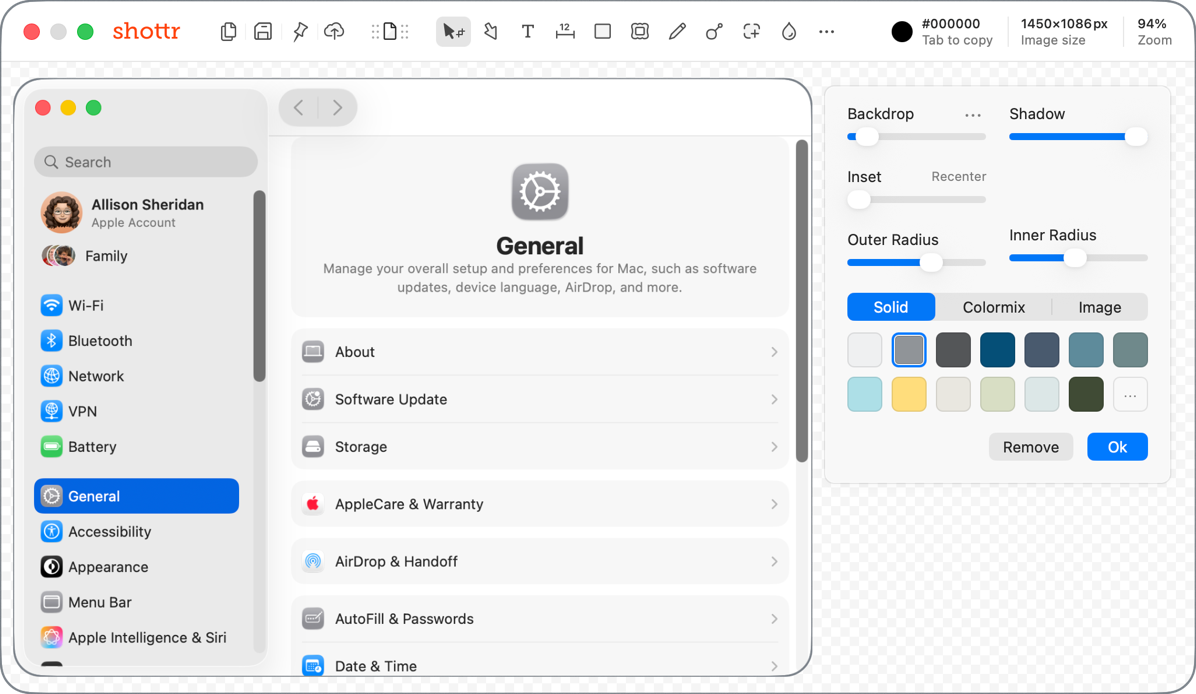
Task: Confirm backdrop with the Ok button
Action: tap(1117, 447)
